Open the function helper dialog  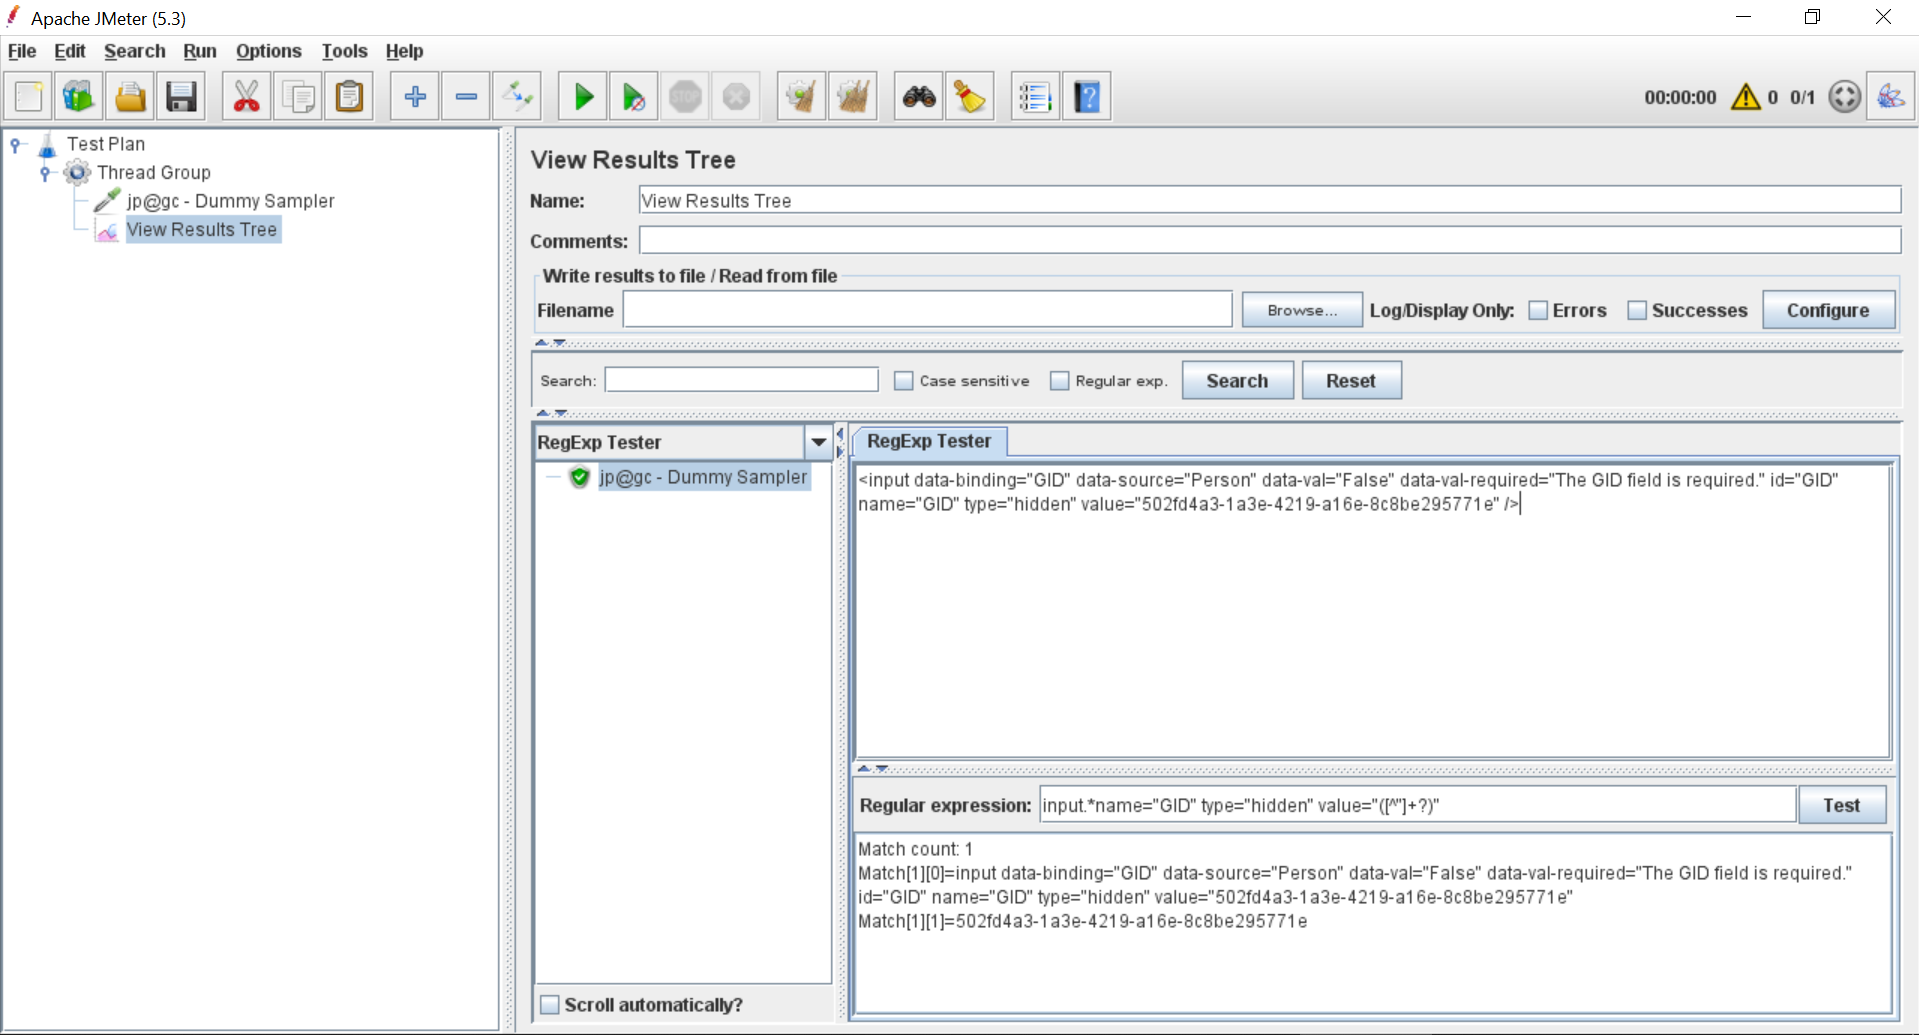pyautogui.click(x=1035, y=97)
